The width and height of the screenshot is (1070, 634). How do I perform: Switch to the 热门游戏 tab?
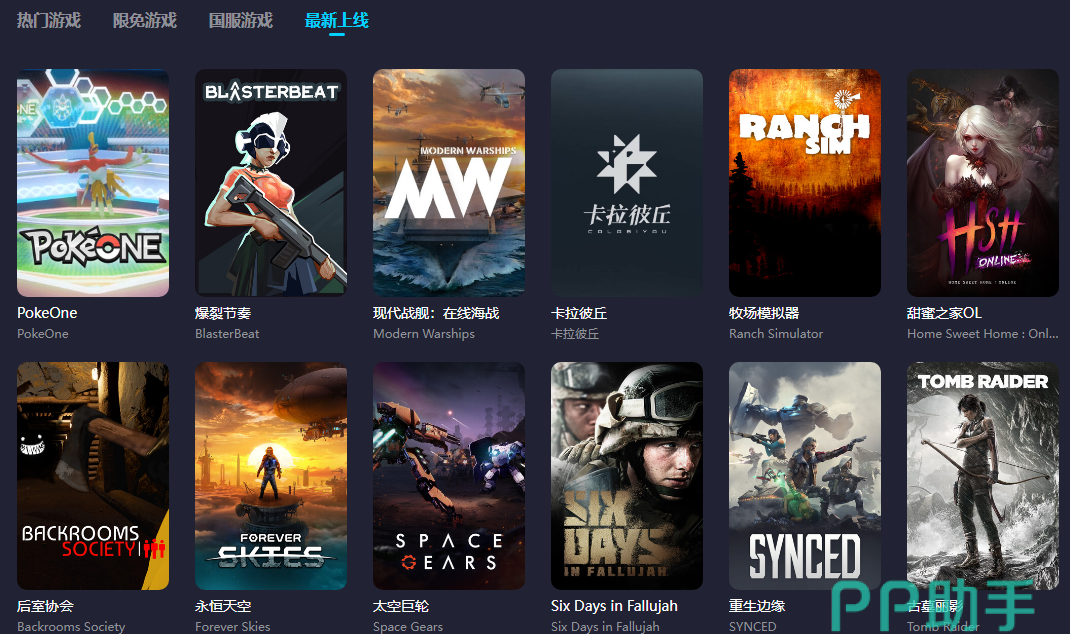(x=49, y=20)
